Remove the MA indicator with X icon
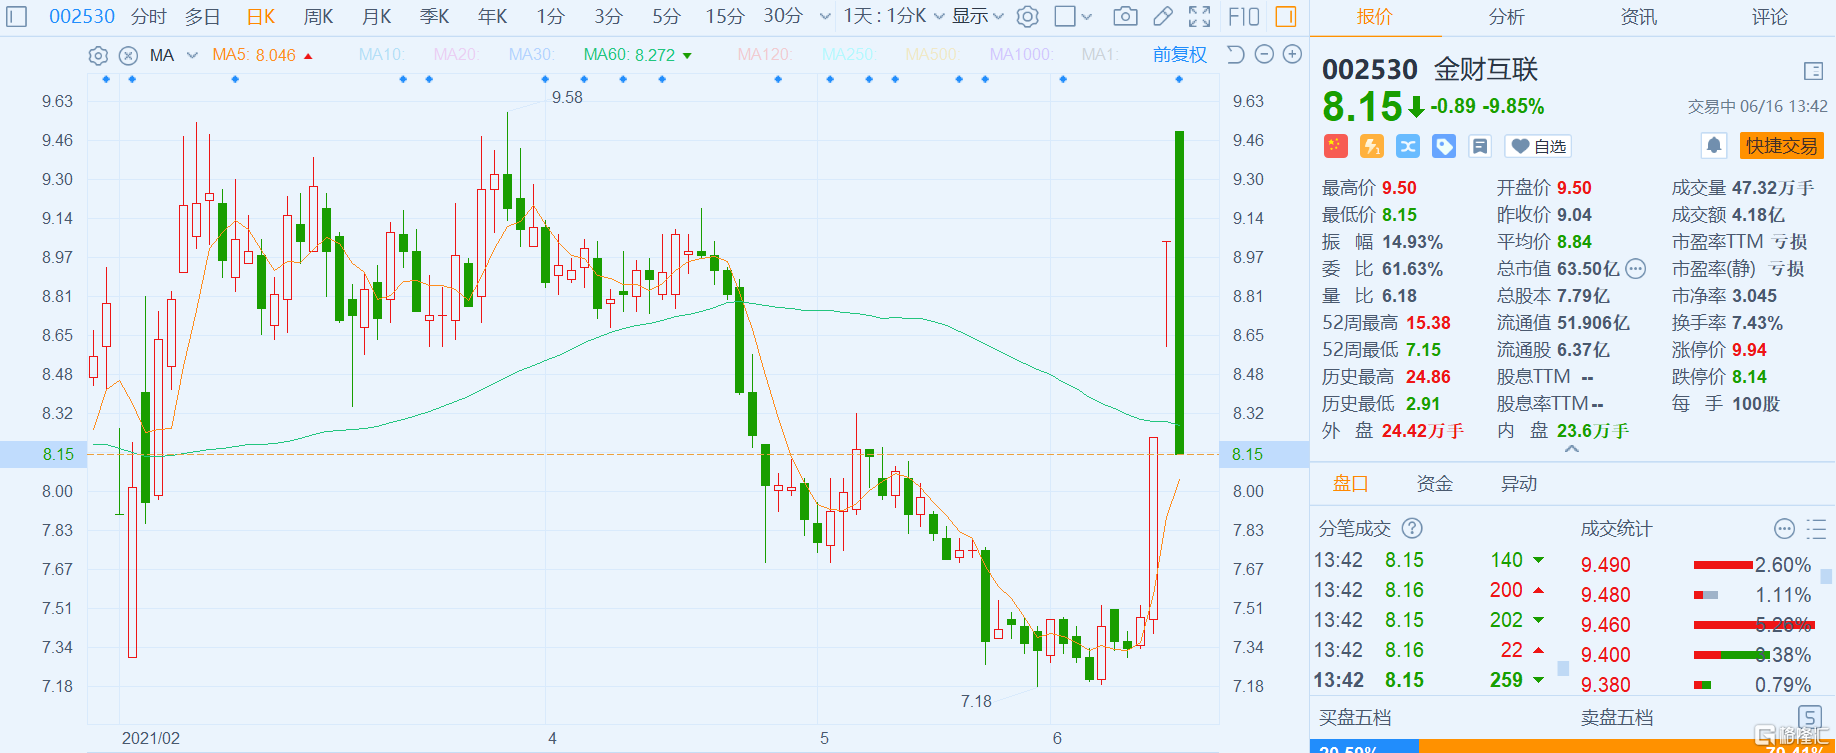The height and width of the screenshot is (753, 1836). (x=128, y=56)
